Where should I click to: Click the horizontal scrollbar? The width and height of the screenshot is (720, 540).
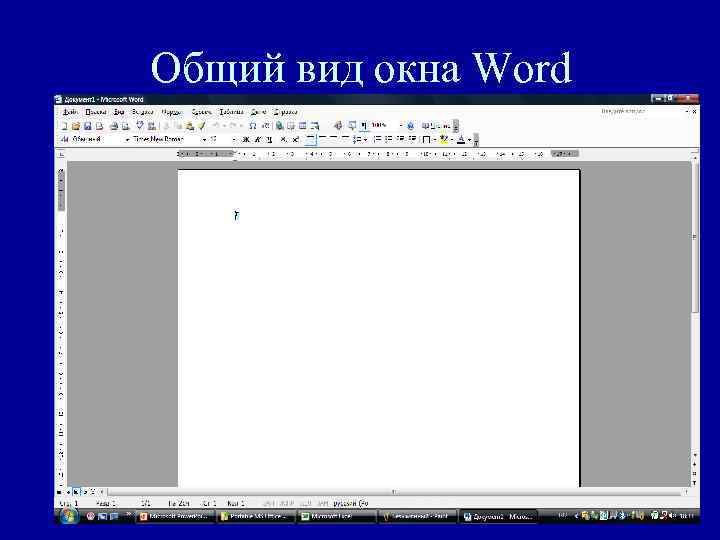tap(394, 492)
